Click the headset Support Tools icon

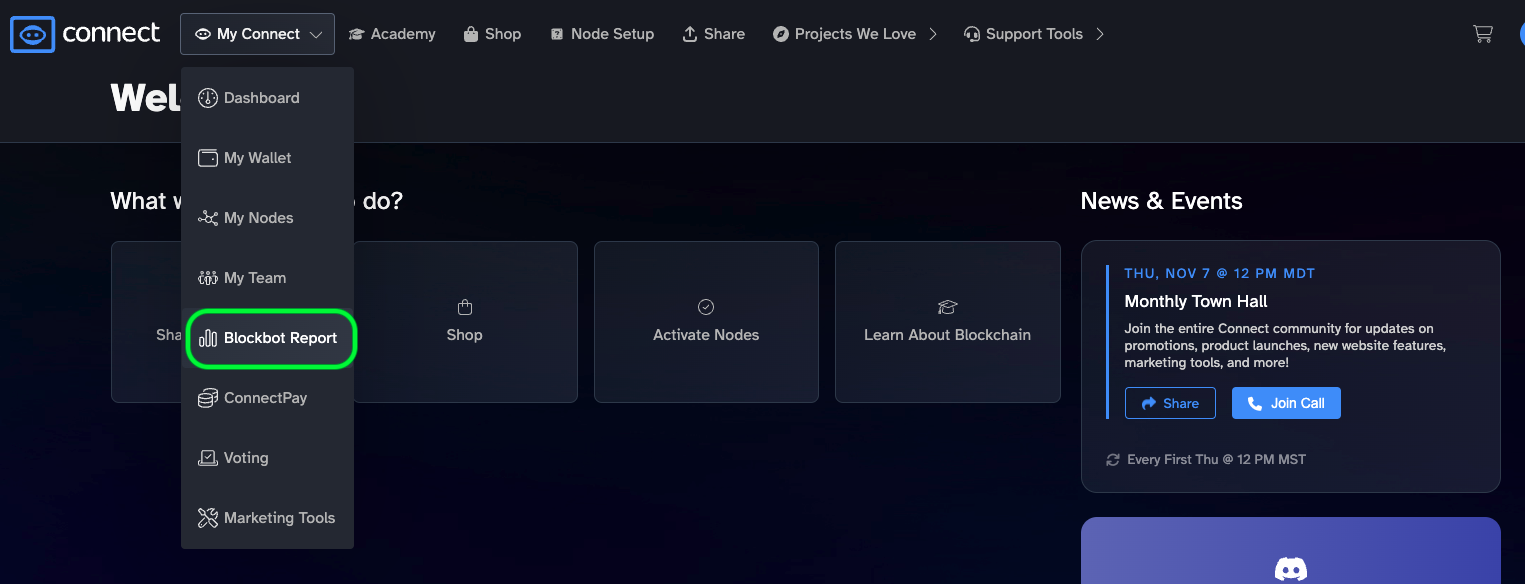971,34
